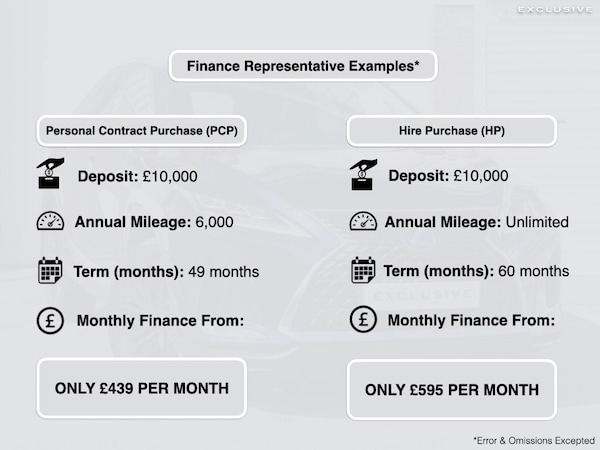Click the EXCLUSIVE logo in top corner

point(555,10)
